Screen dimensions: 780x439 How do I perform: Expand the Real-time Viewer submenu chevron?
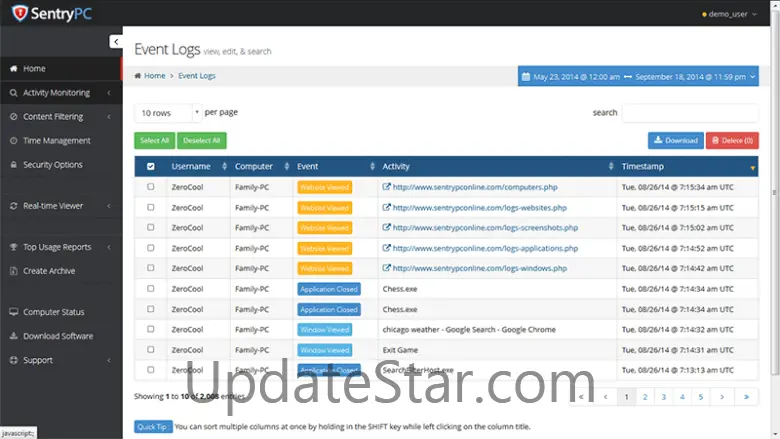tap(108, 206)
